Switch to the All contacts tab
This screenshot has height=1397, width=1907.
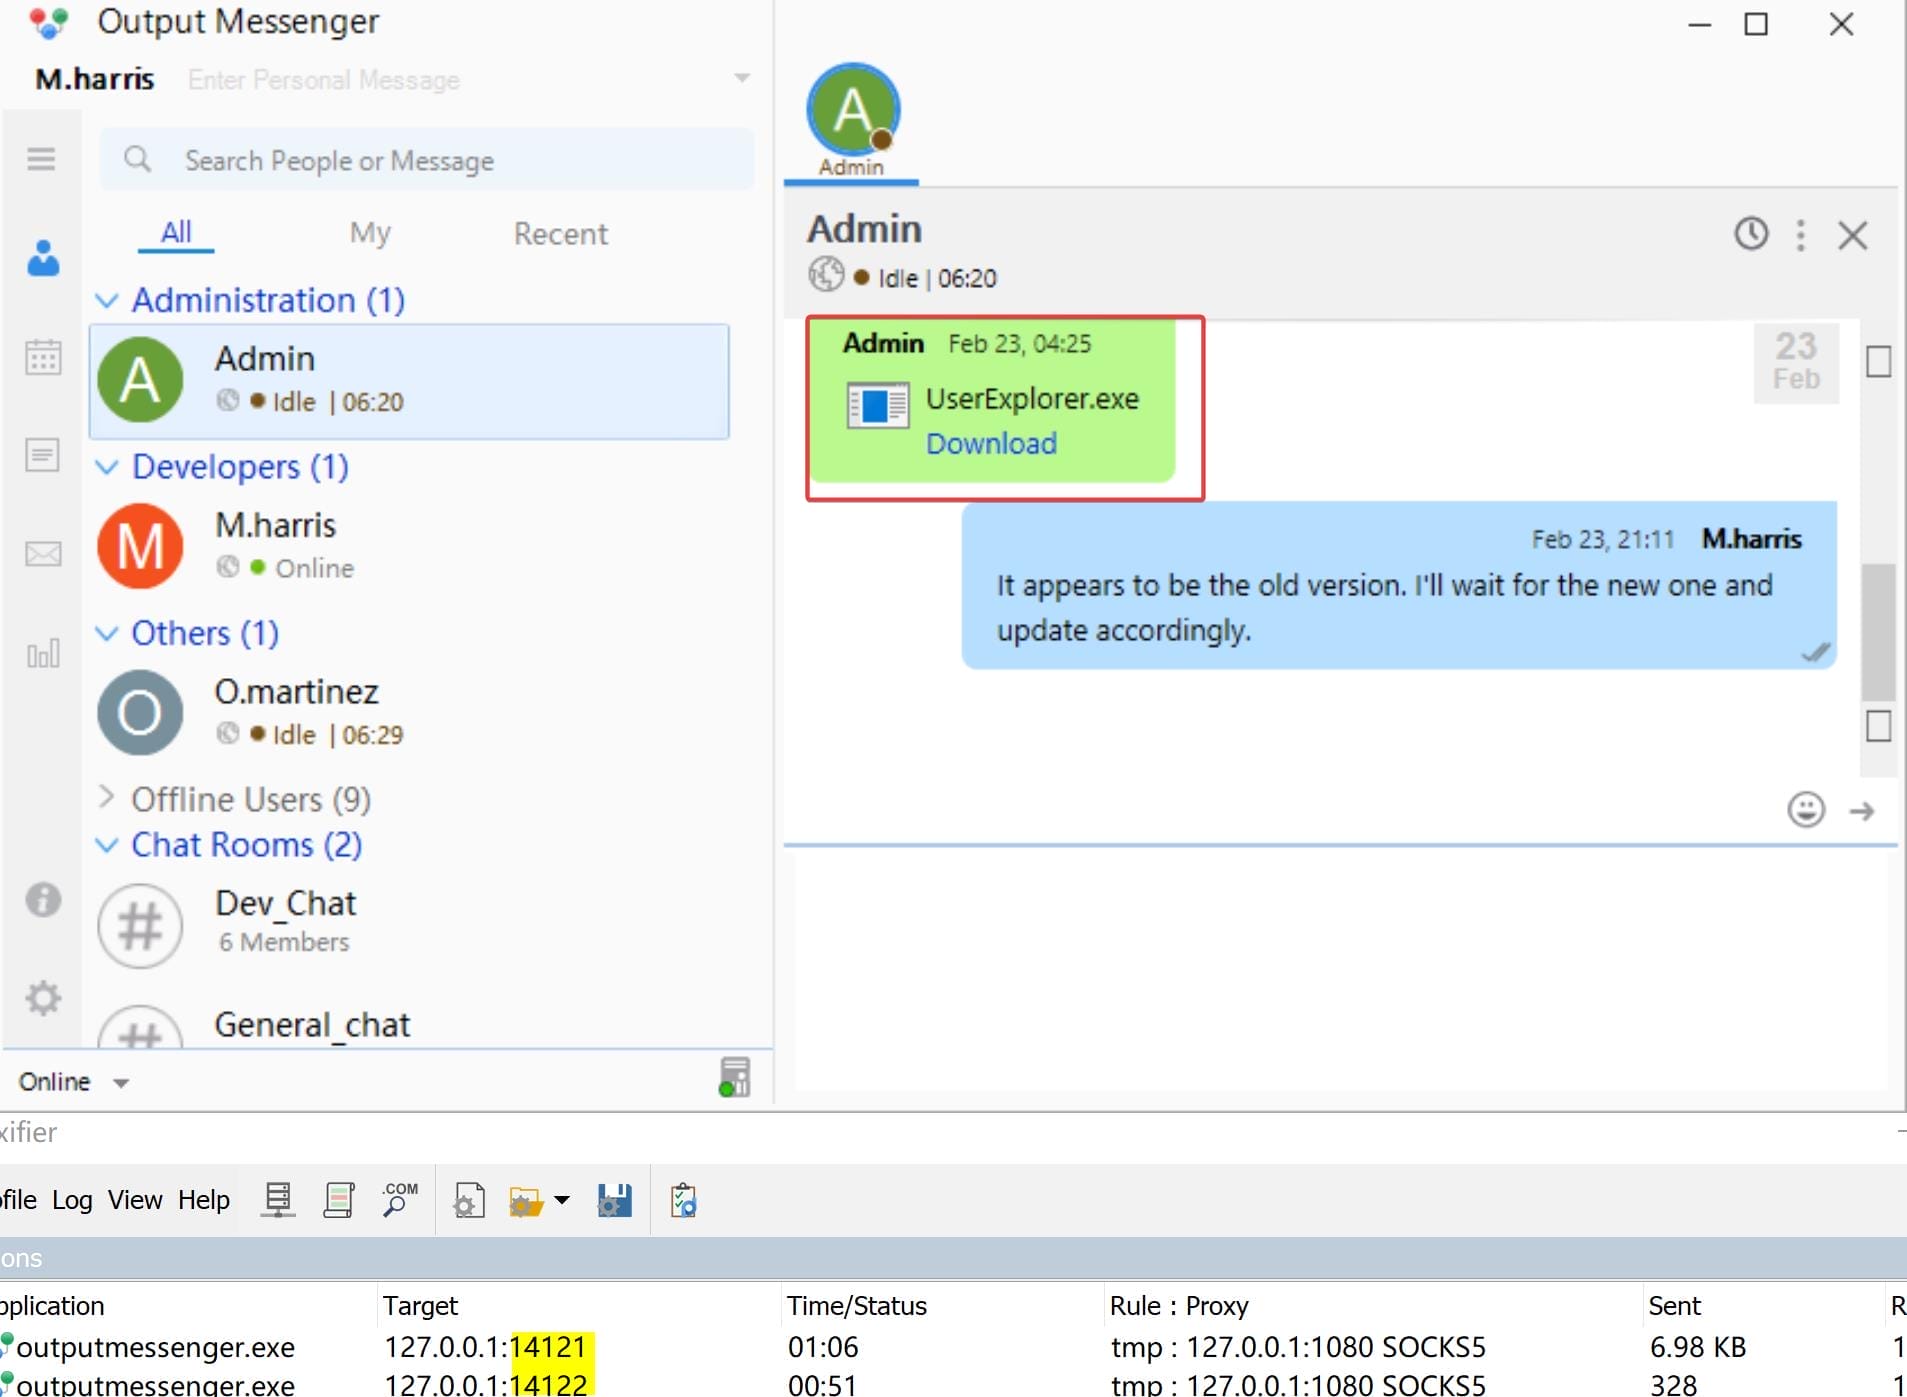[176, 232]
